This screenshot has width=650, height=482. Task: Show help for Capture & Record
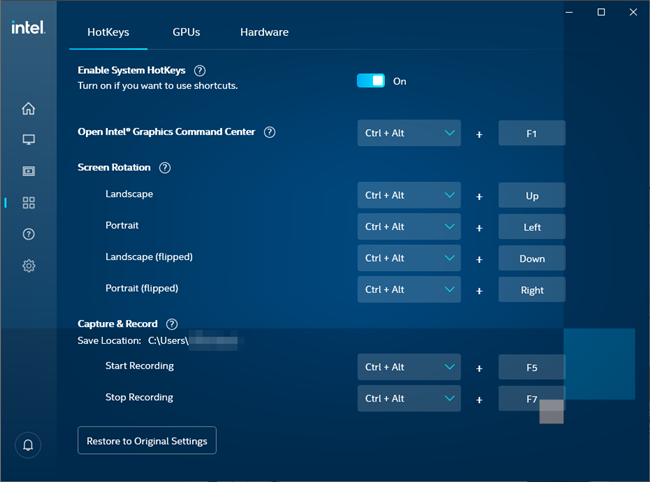(172, 324)
